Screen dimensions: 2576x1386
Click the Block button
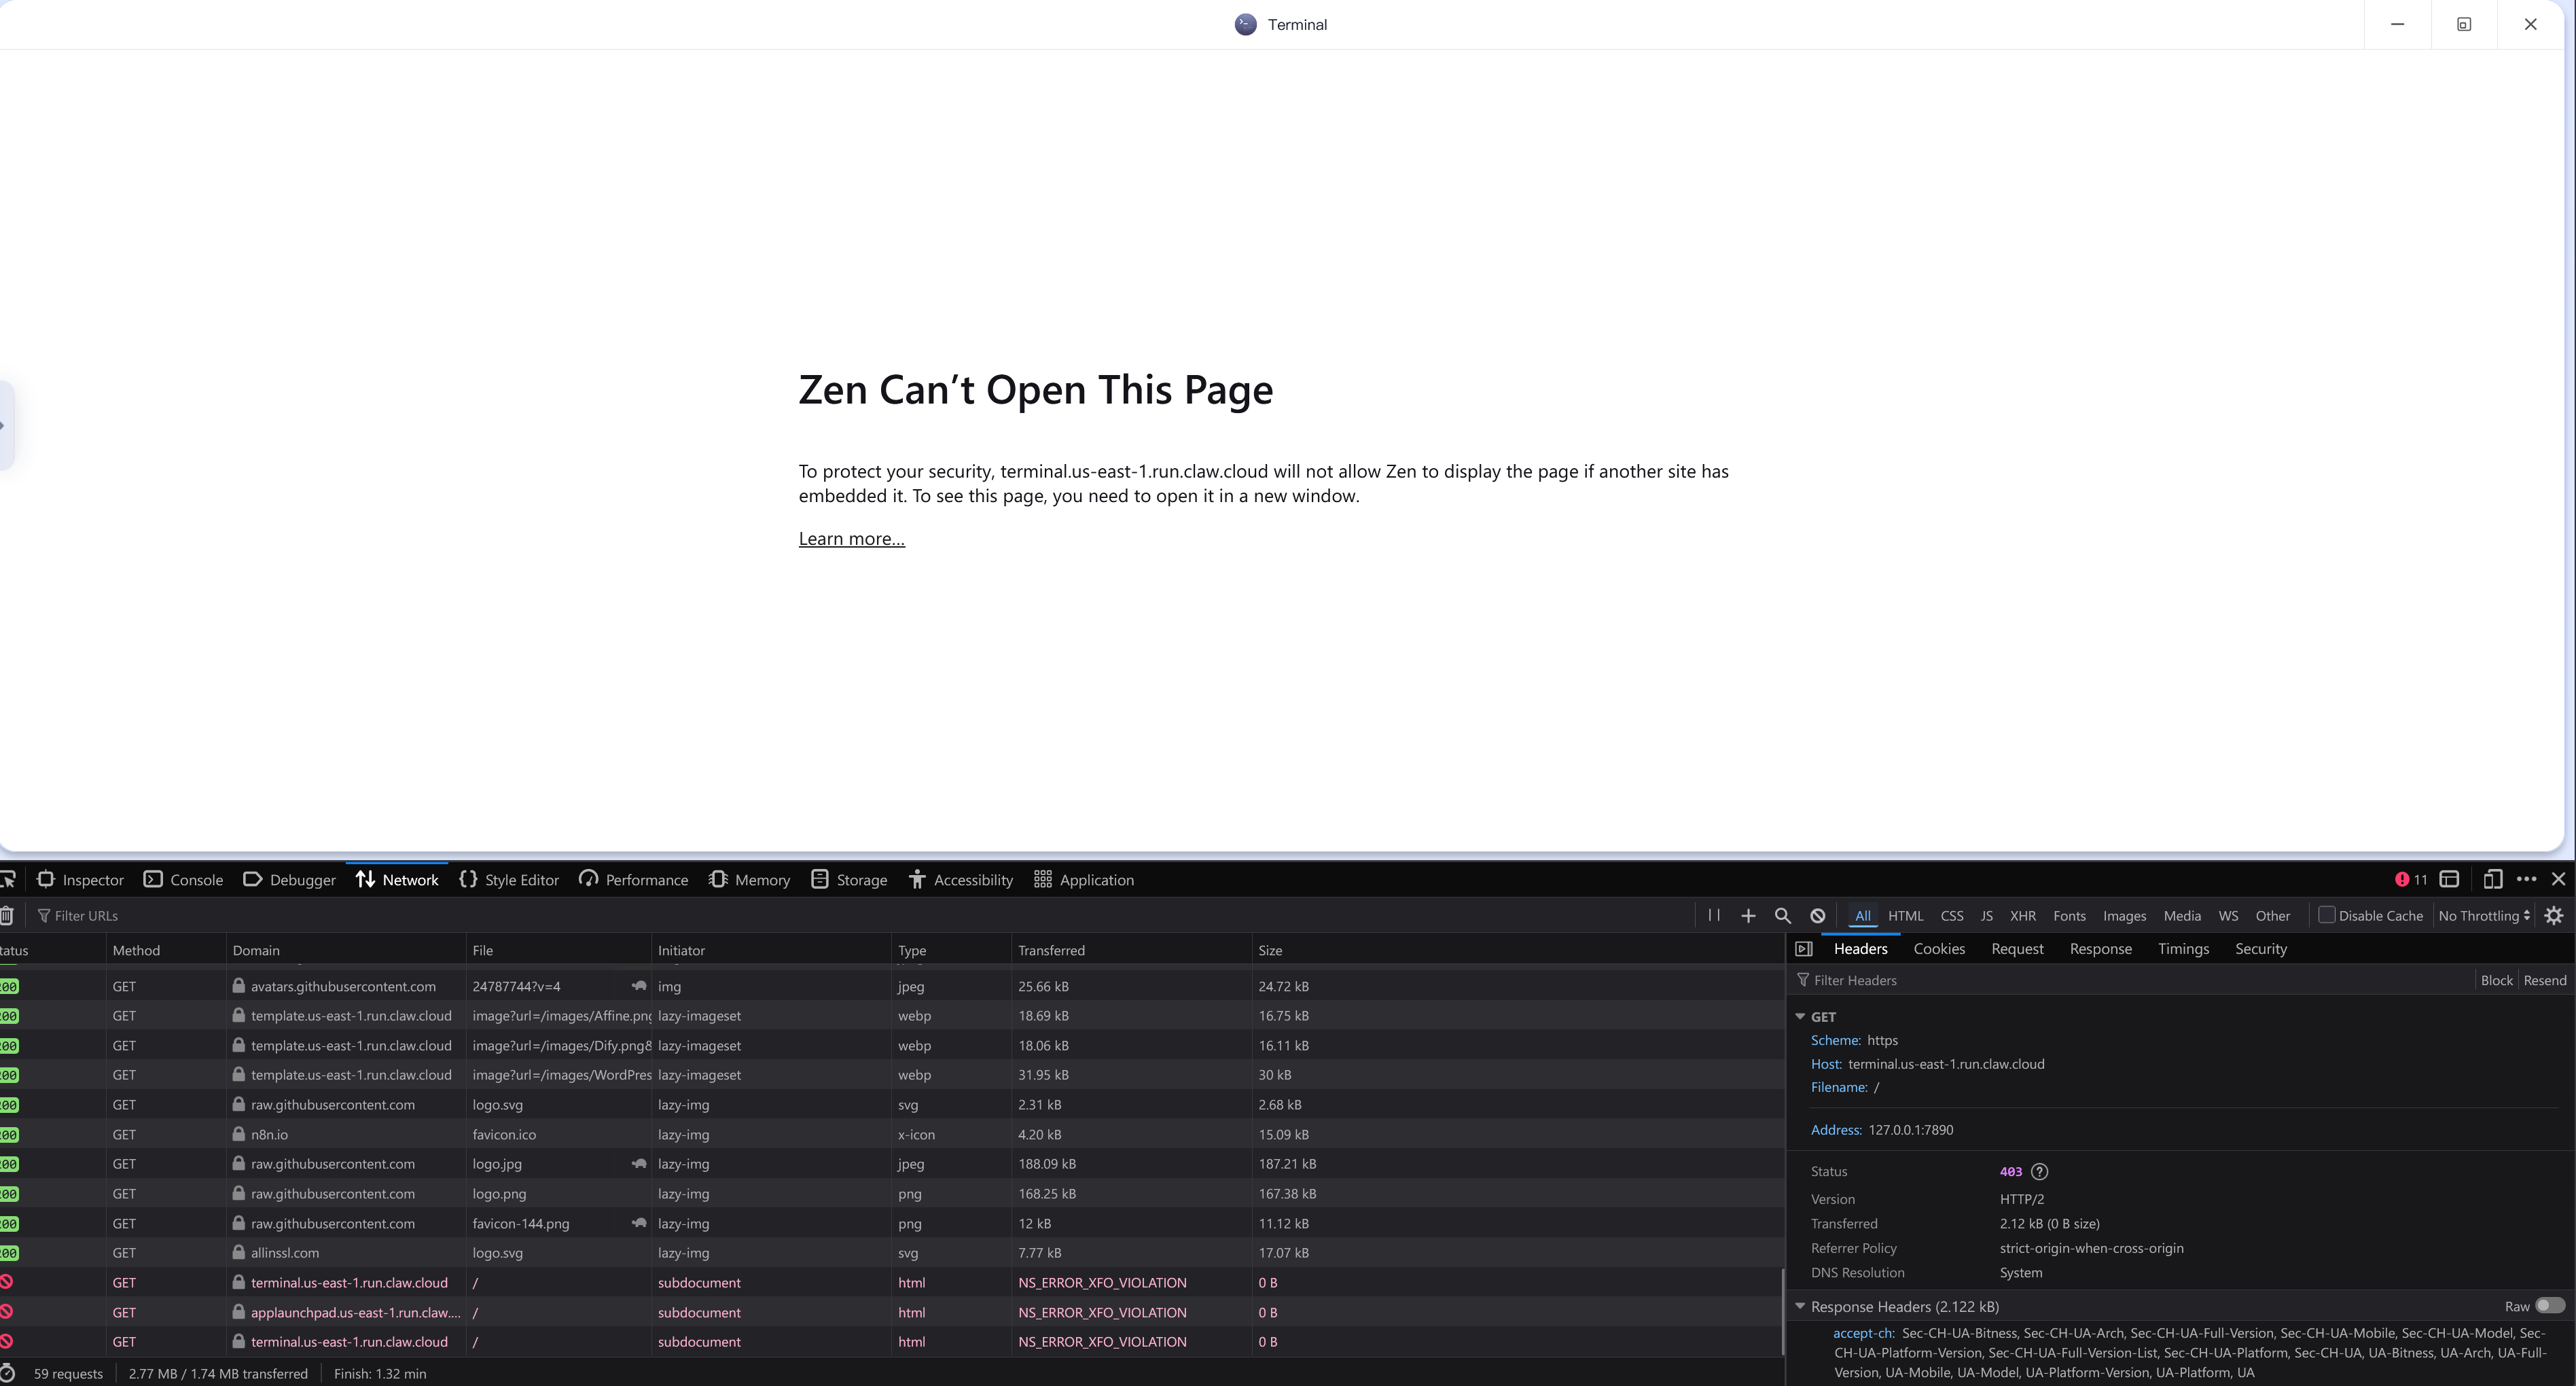(2496, 980)
